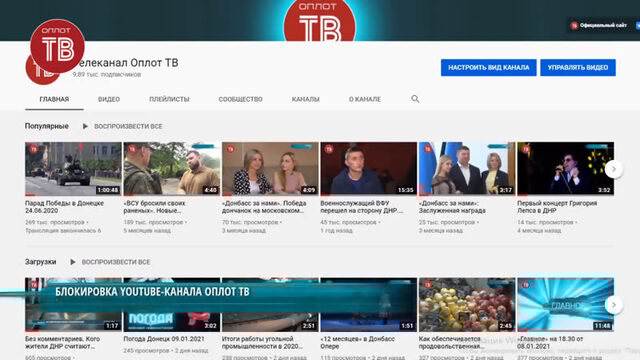Switch to the Главная tab

(x=54, y=99)
